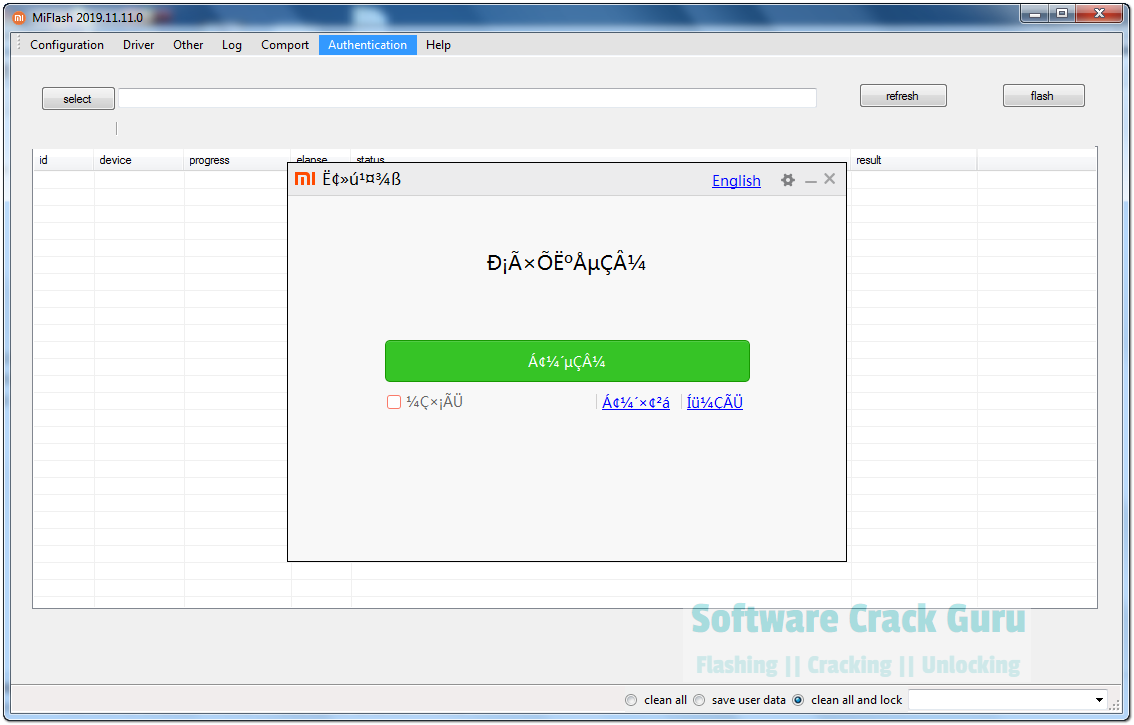This screenshot has height=725, width=1134.
Task: Click the rightmost blue link below green button
Action: coord(715,402)
